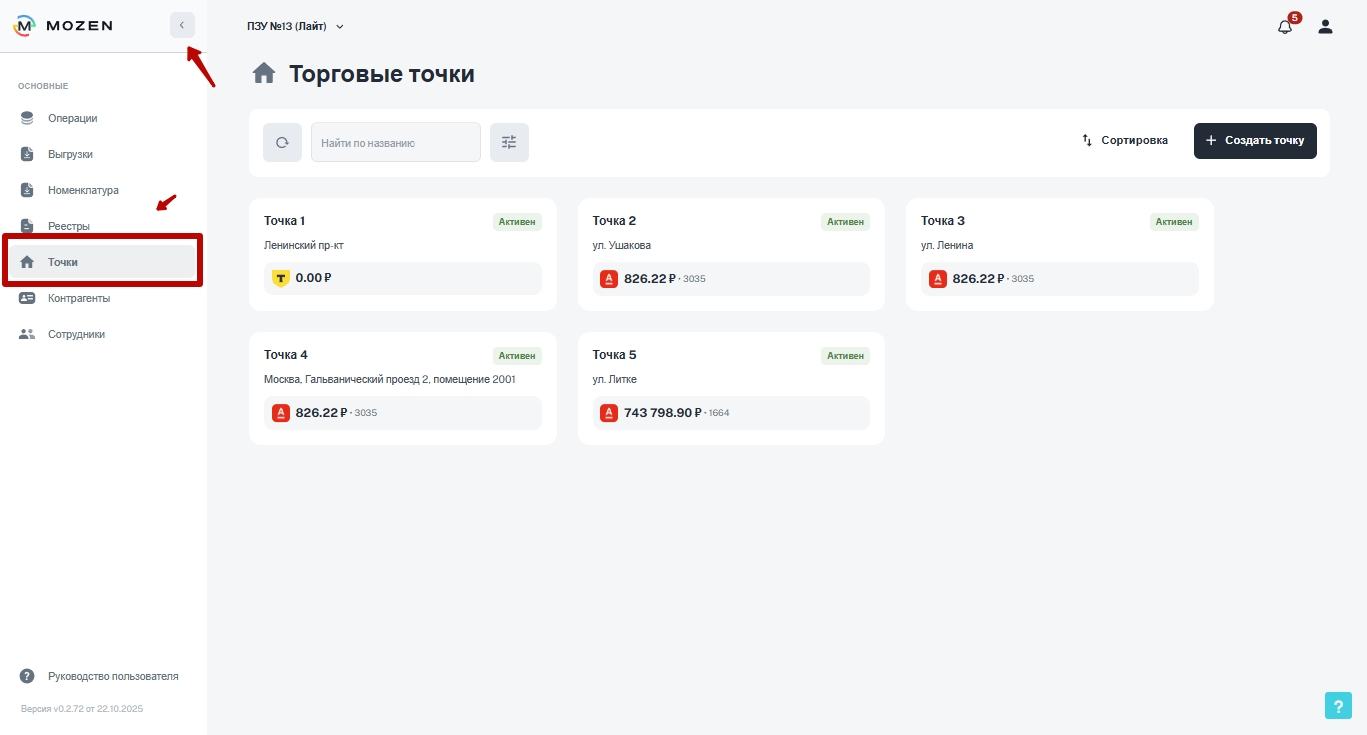
Task: Click the Сотрудники people icon
Action: 27,334
